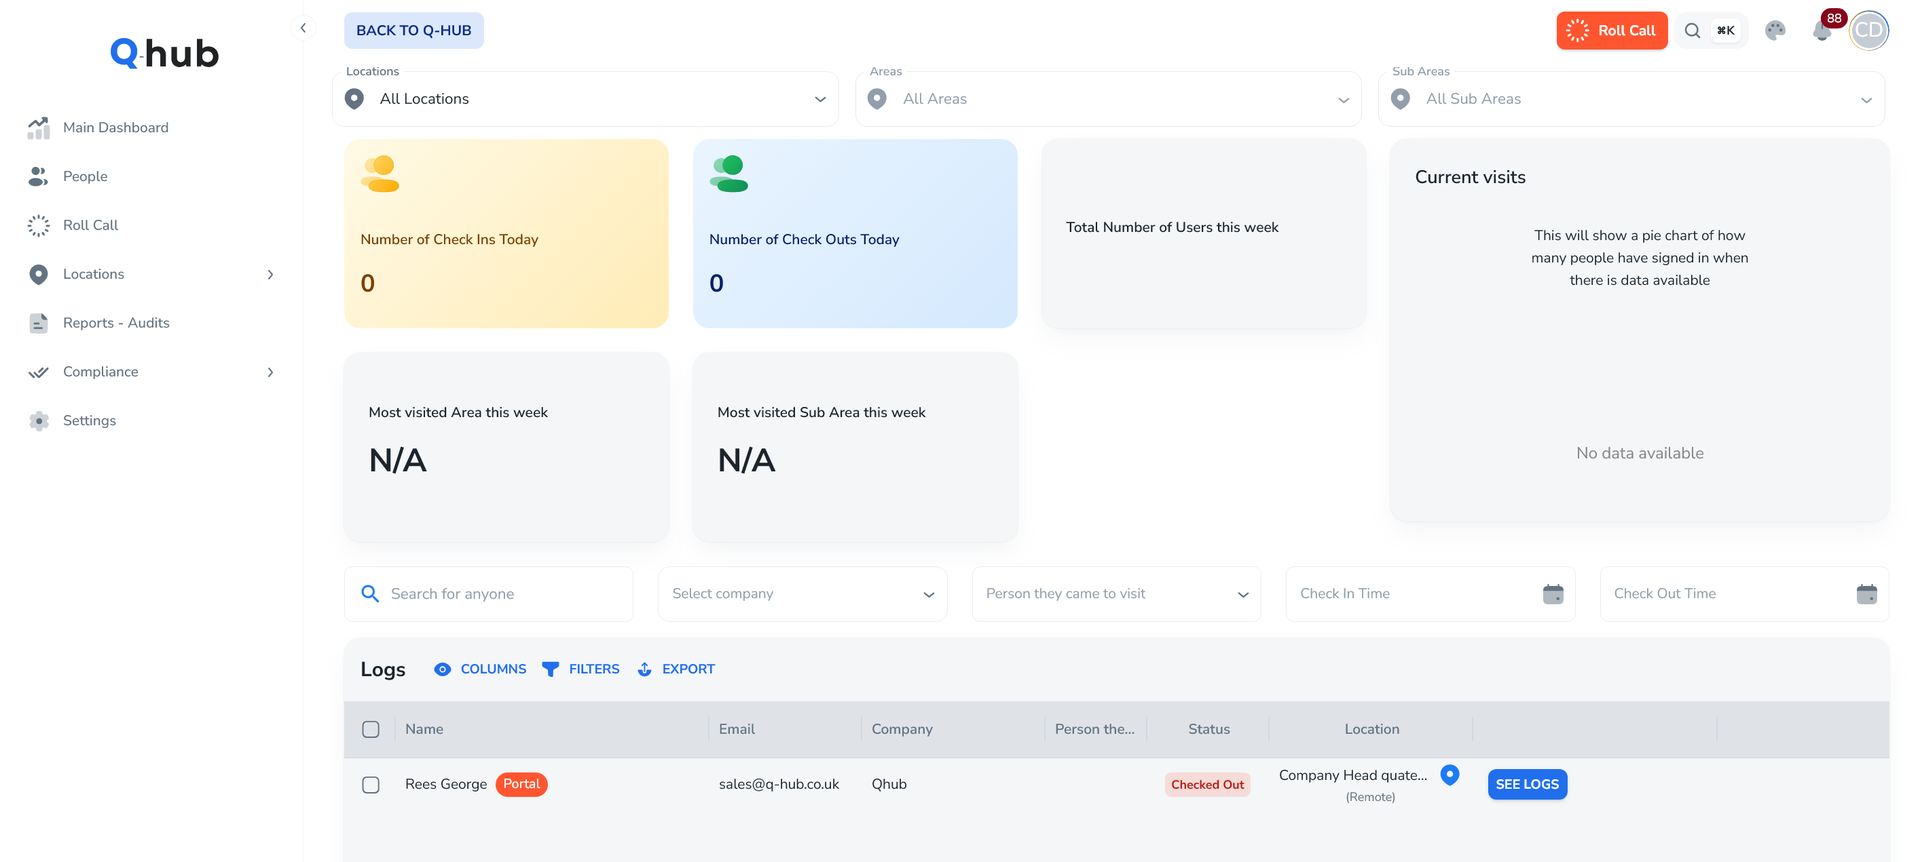Click the Portal badge next to Rees George
This screenshot has height=862, width=1920.
pyautogui.click(x=521, y=784)
